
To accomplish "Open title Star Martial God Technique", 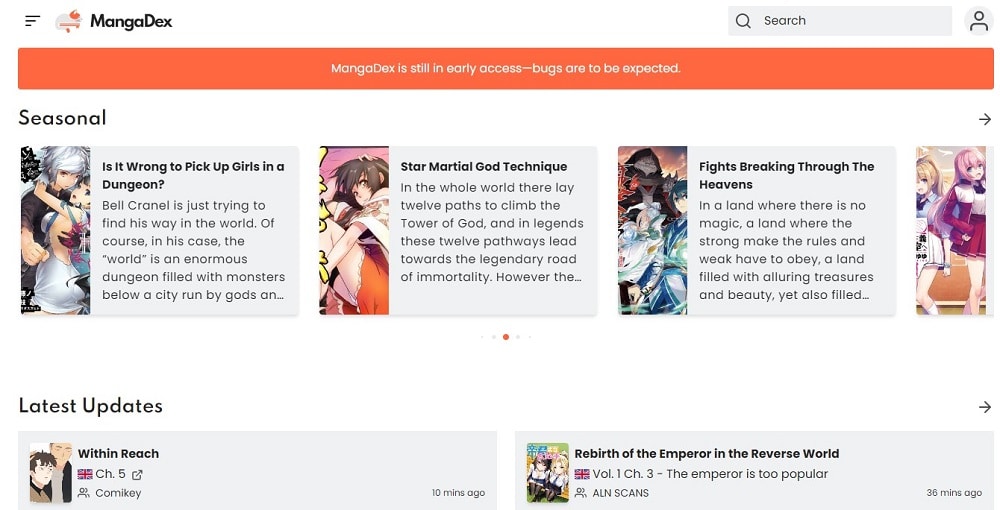I will pos(483,166).
